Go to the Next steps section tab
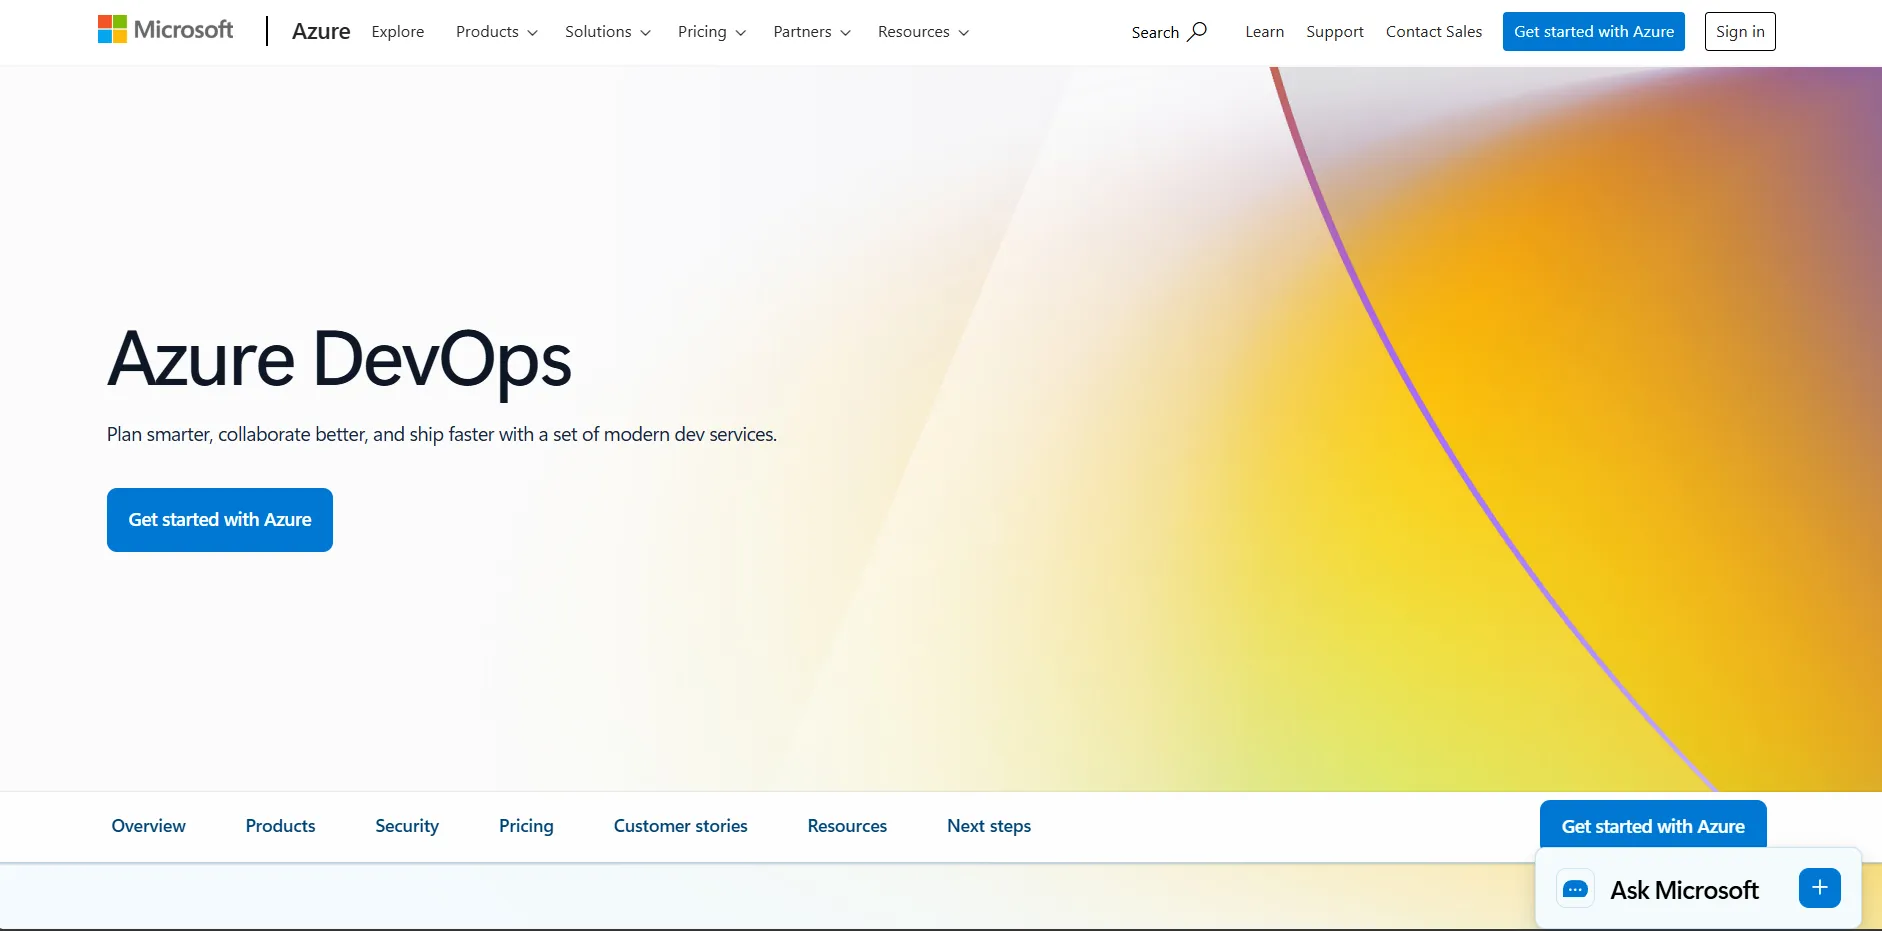 pos(989,826)
